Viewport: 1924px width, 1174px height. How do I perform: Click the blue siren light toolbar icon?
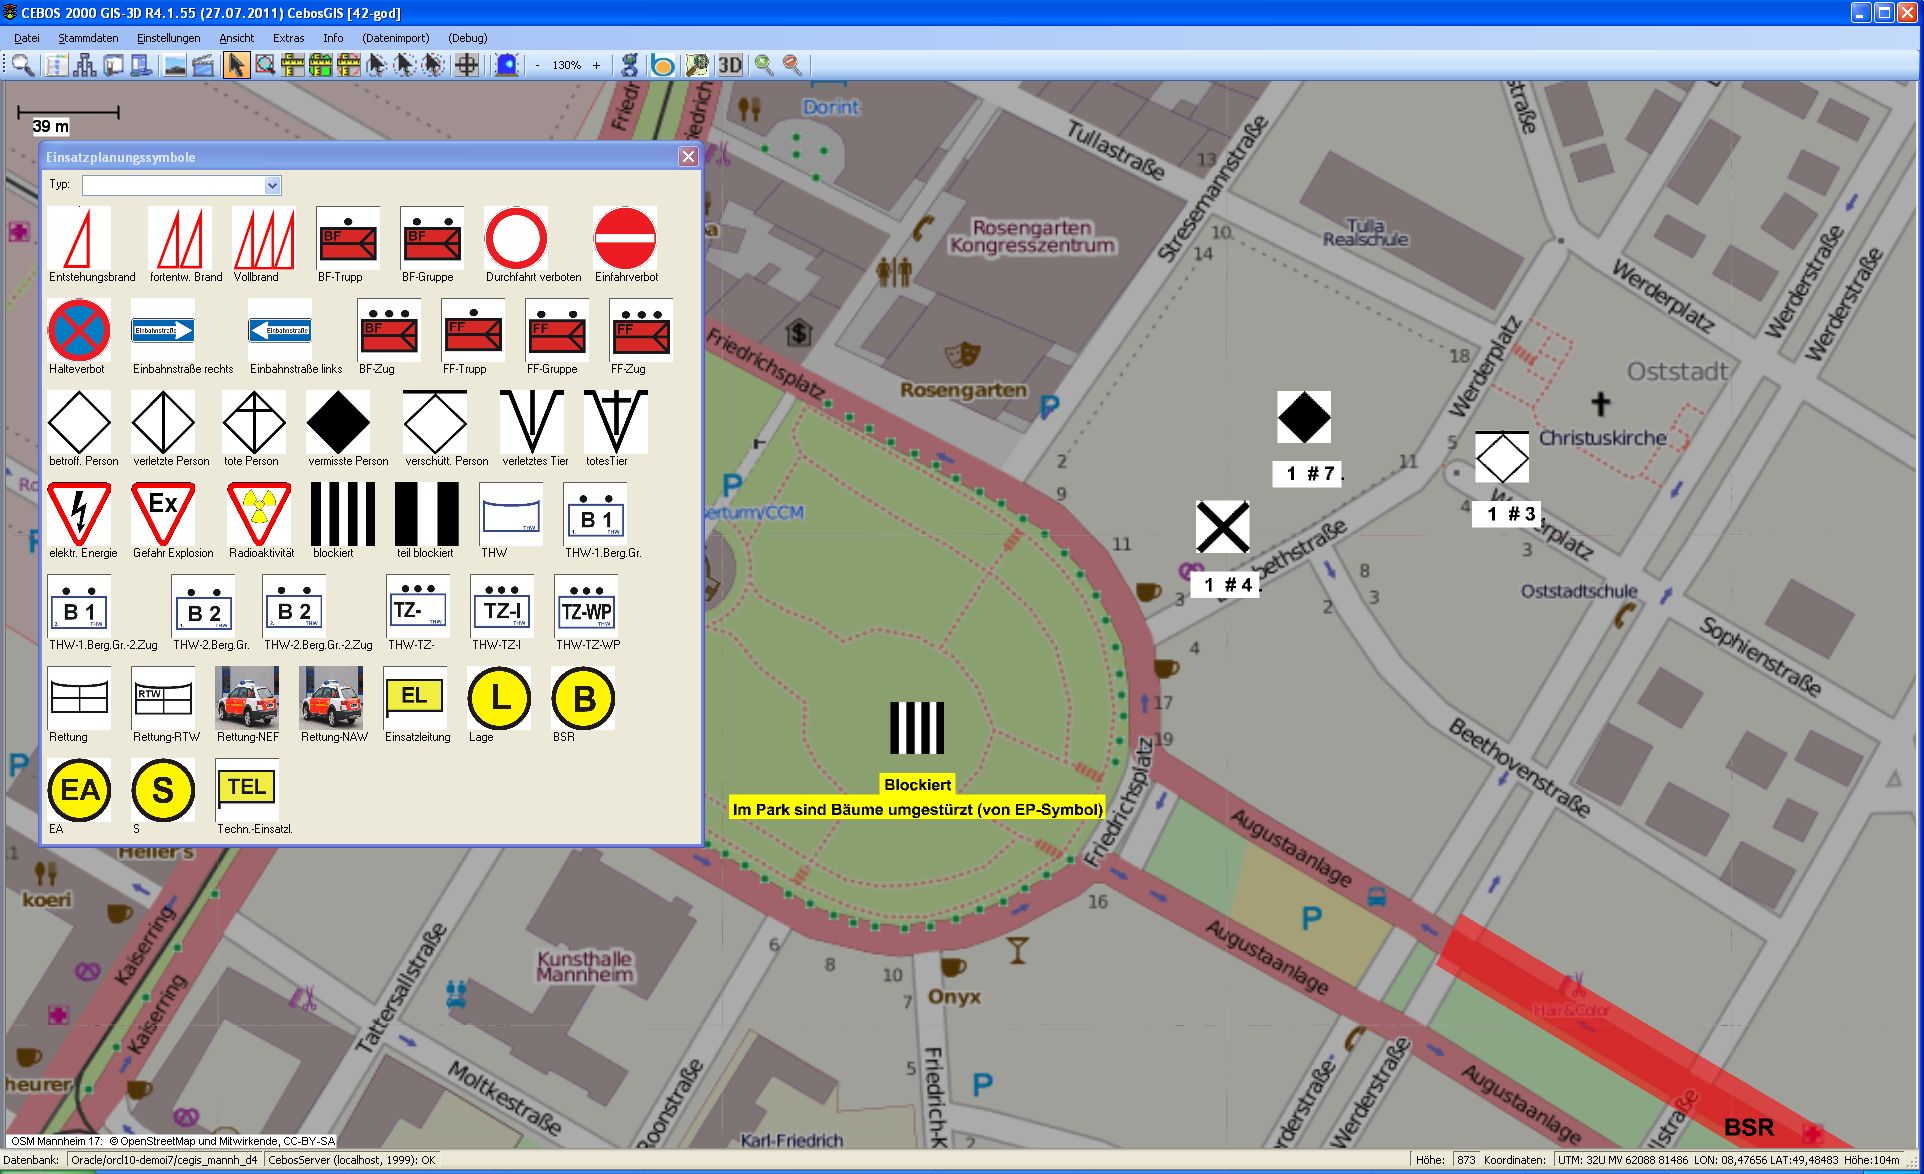click(507, 65)
